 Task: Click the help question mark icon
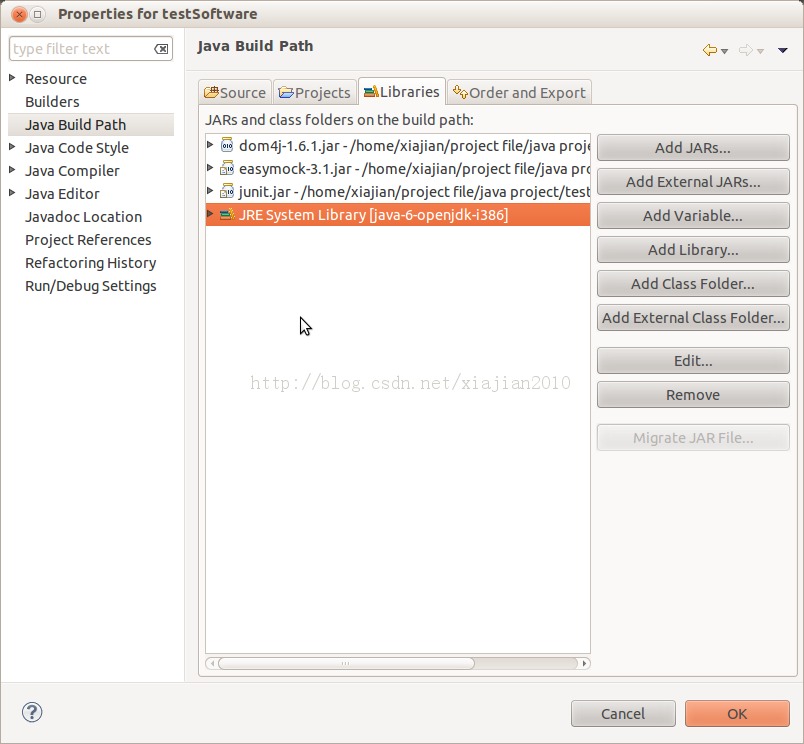[32, 712]
